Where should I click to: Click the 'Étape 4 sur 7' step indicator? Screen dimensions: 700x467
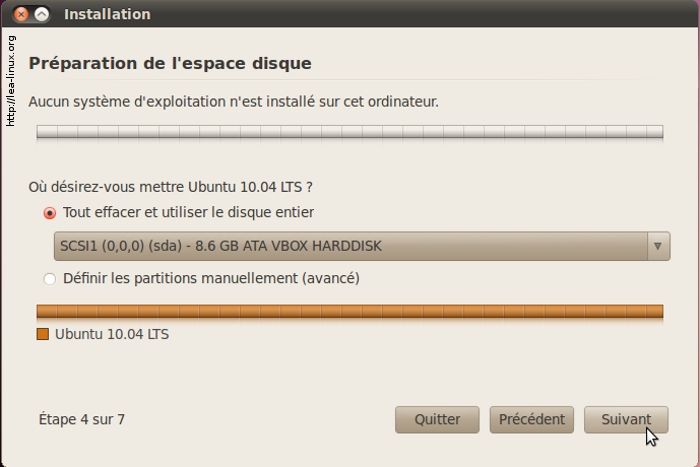pyautogui.click(x=82, y=420)
